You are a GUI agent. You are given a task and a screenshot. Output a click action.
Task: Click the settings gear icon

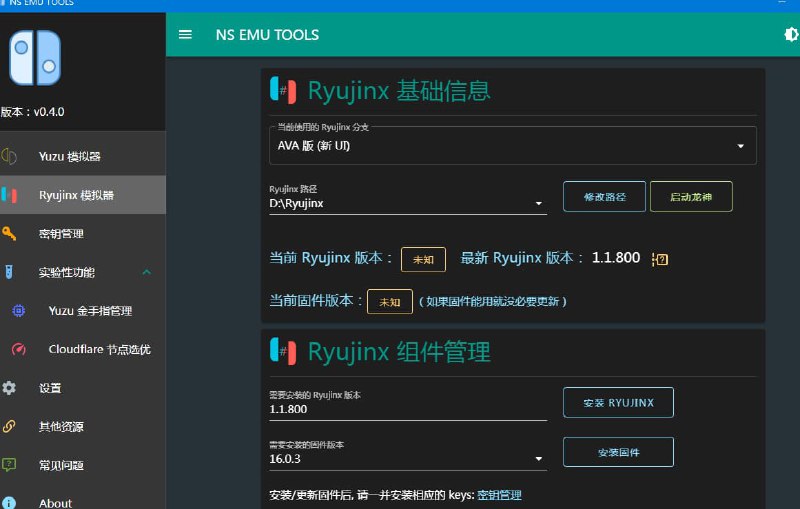pos(9,388)
